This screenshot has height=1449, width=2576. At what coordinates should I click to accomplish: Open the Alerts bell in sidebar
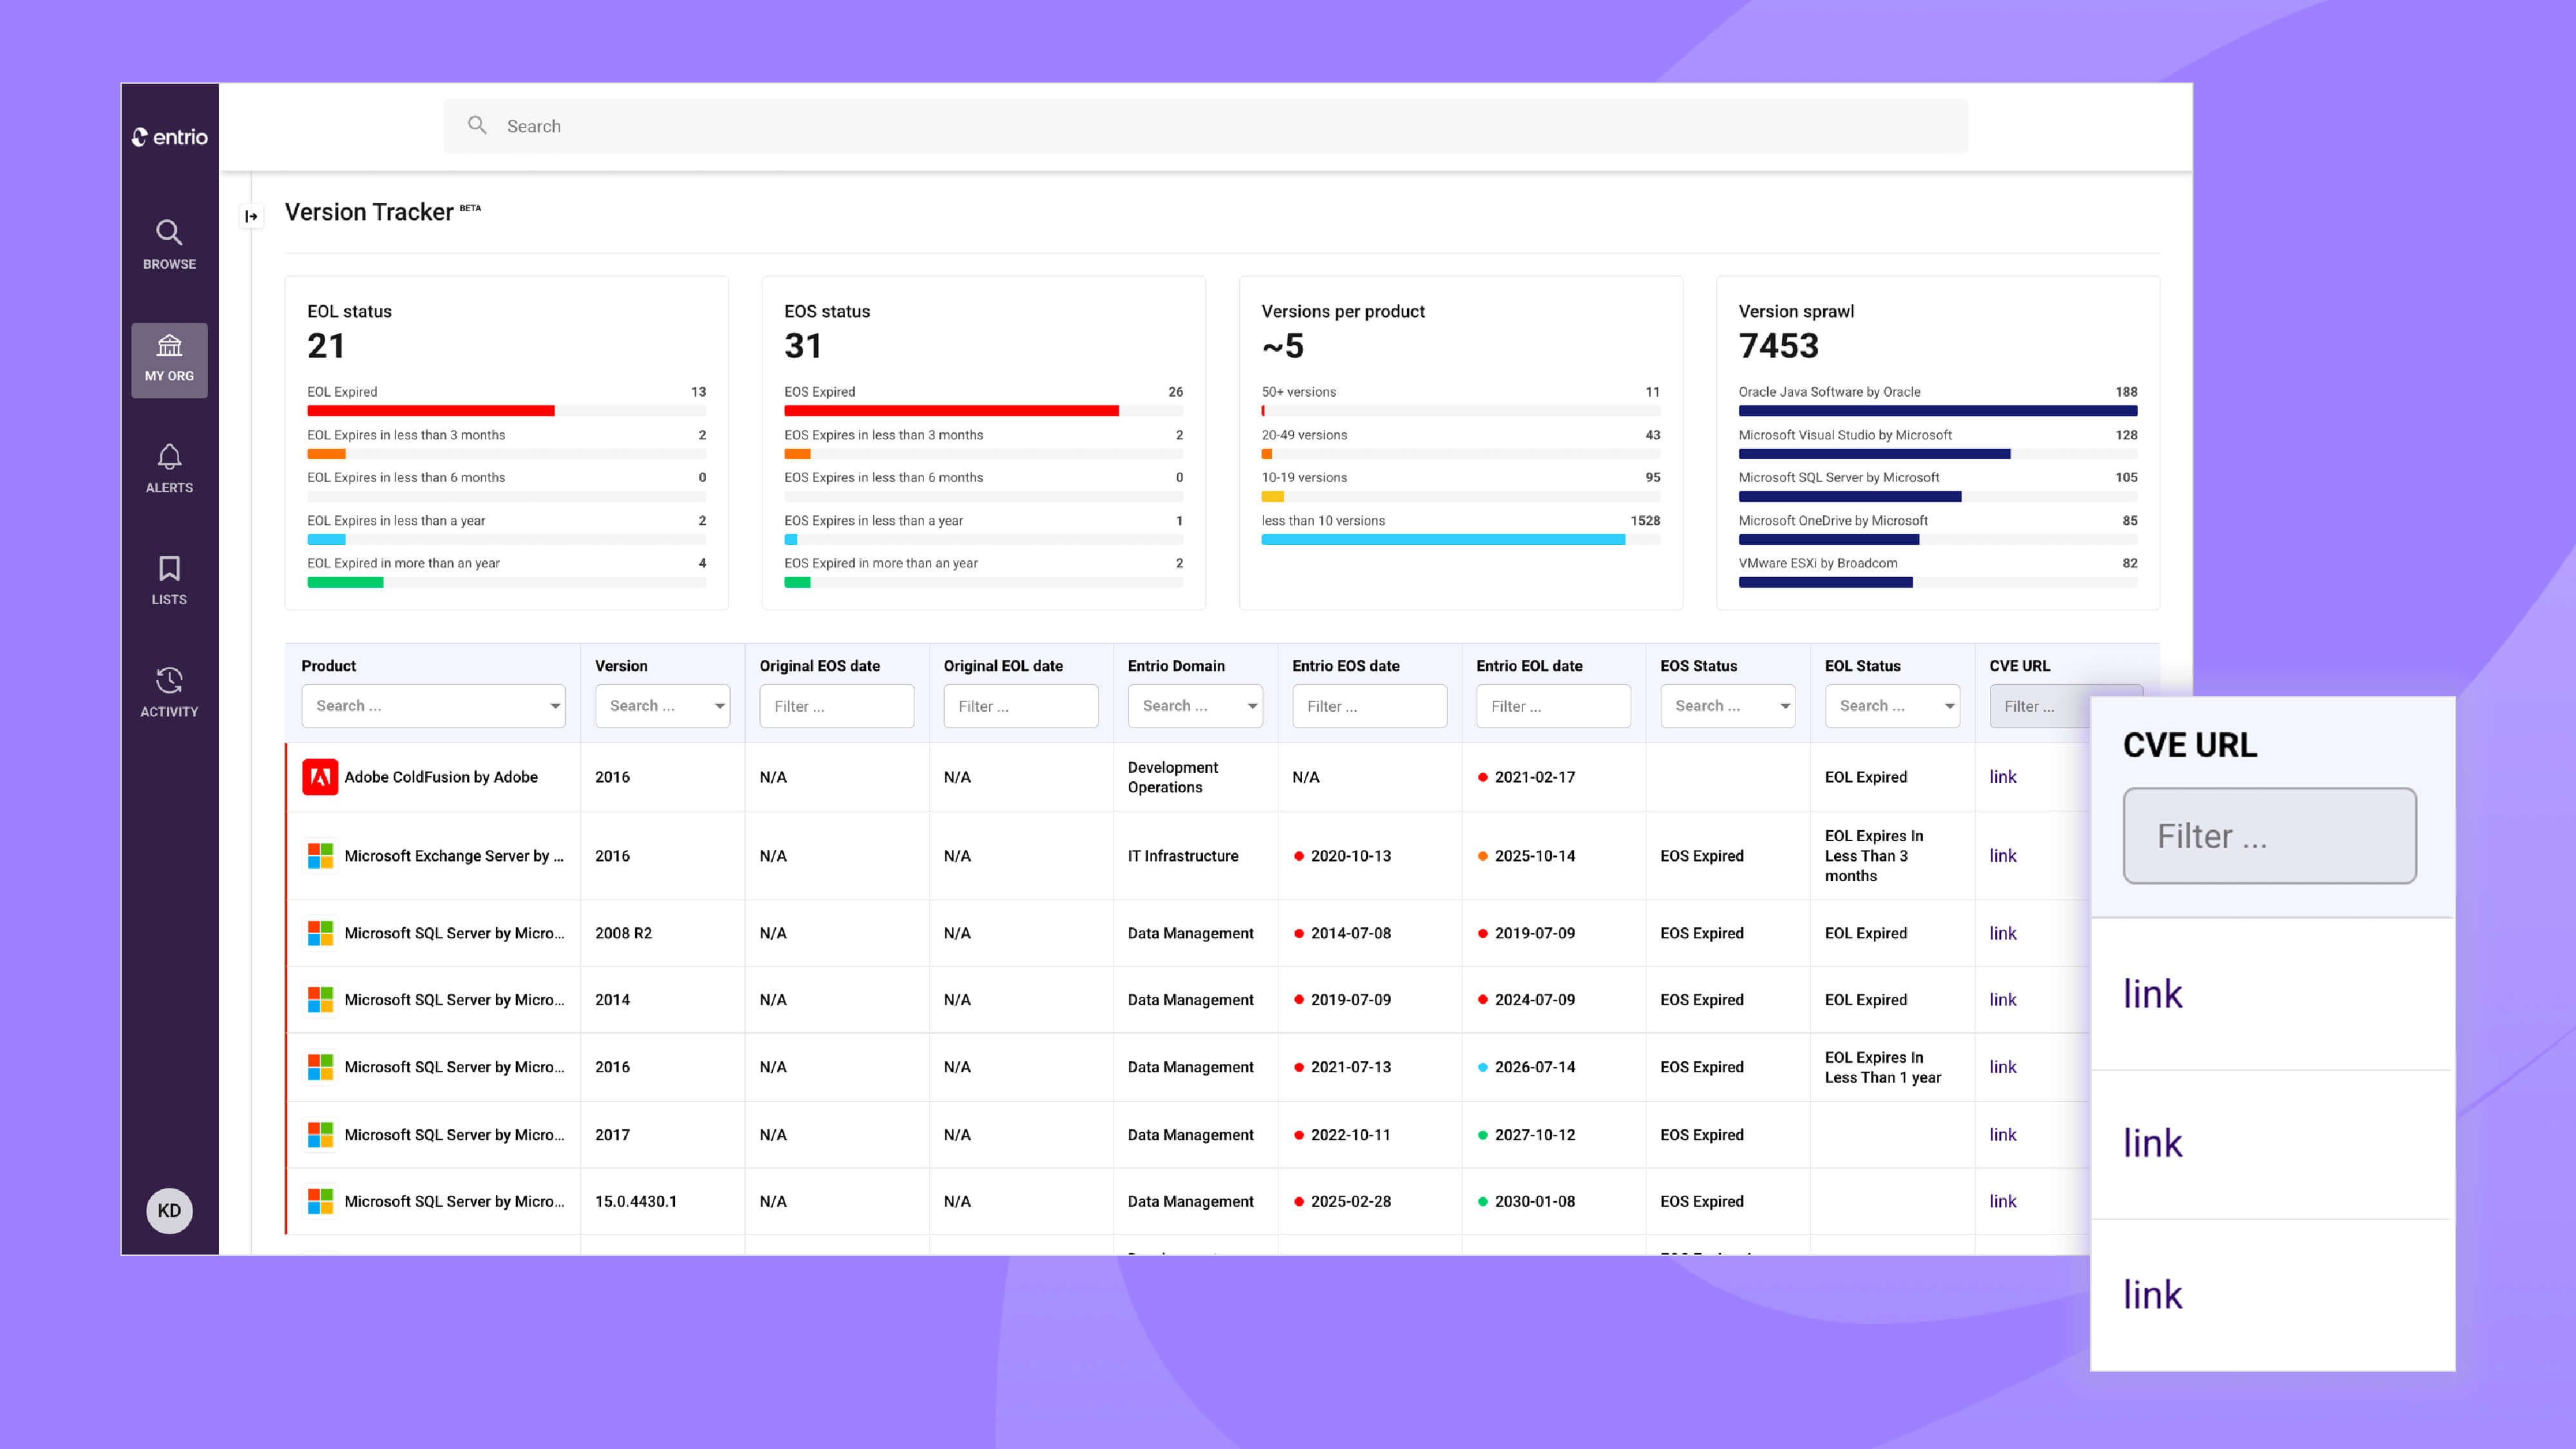pyautogui.click(x=169, y=469)
